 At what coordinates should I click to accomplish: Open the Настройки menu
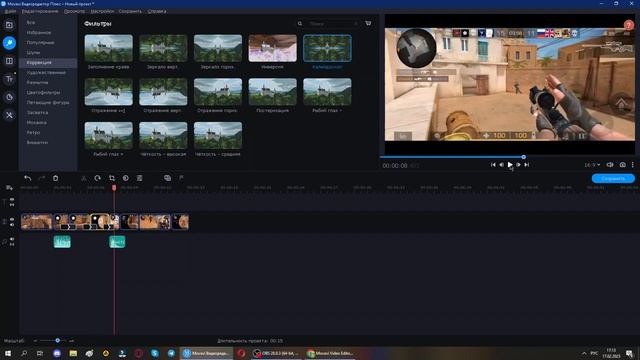102,11
